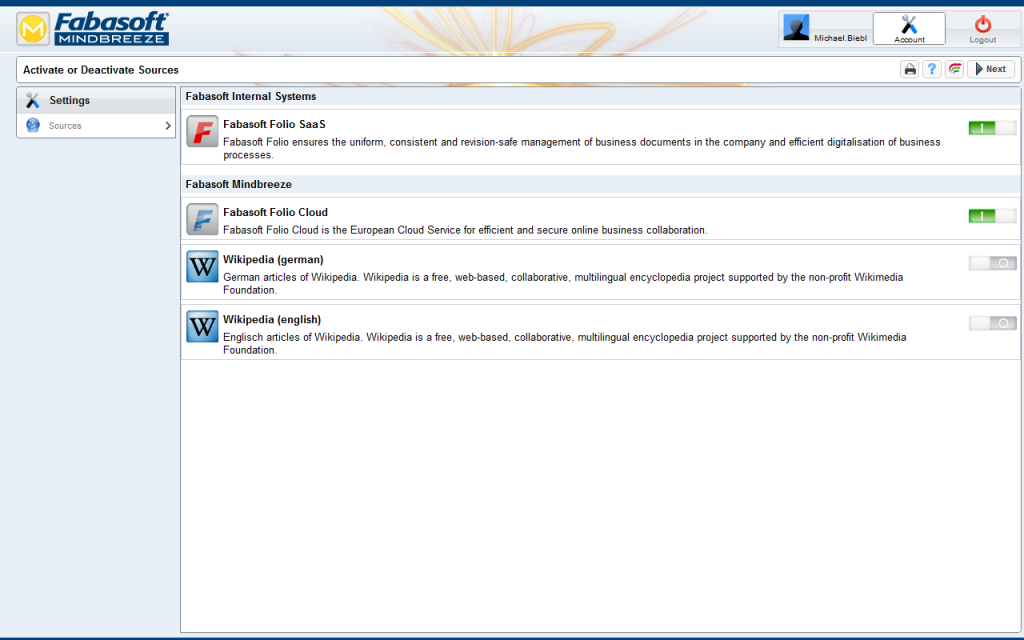1024x640 pixels.
Task: Open Sources item in sidebar
Action: [x=96, y=125]
